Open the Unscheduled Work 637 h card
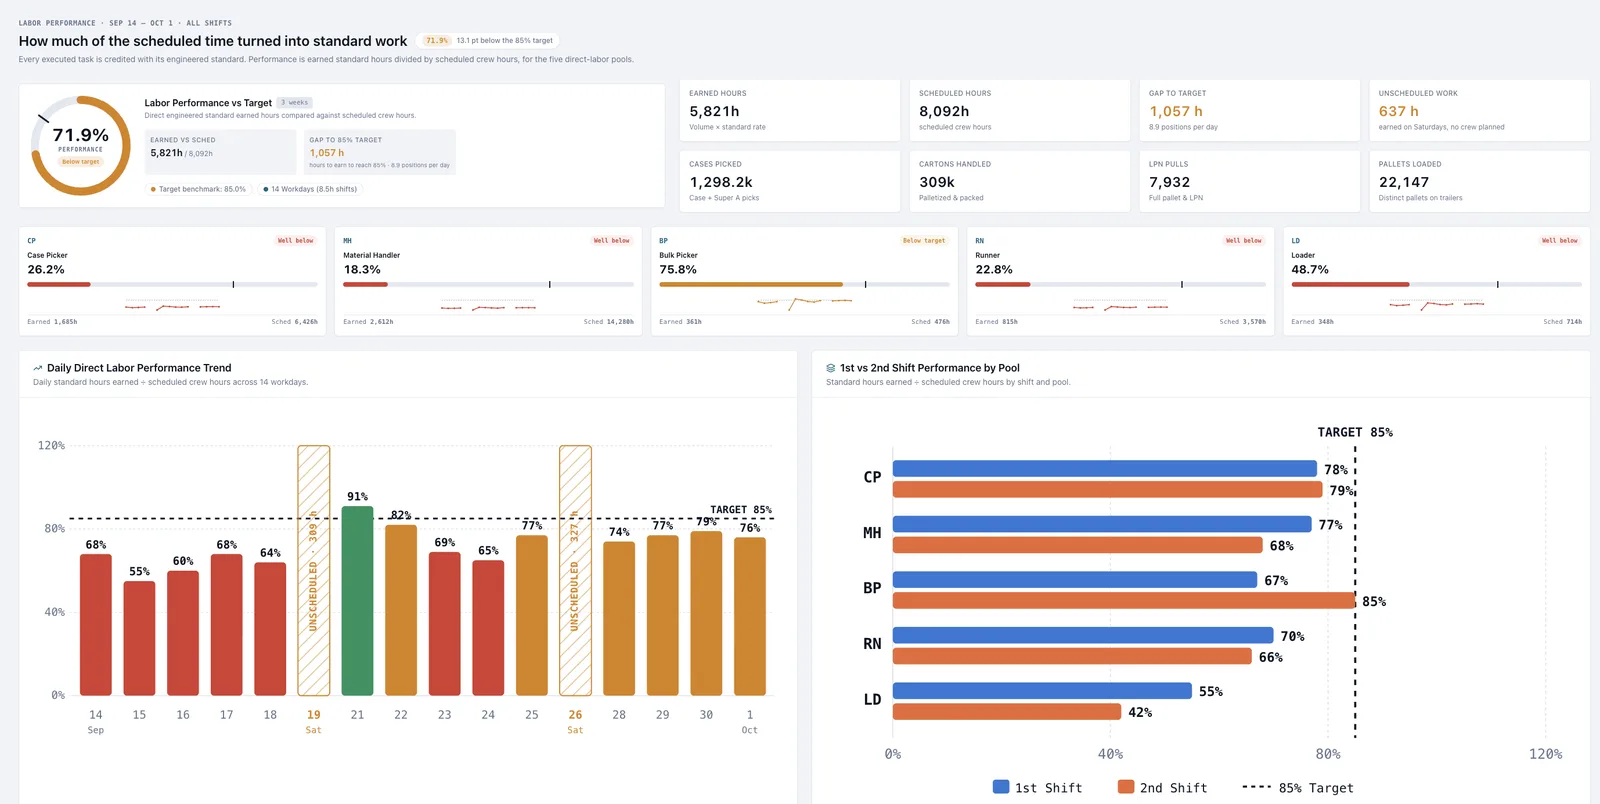Viewport: 1600px width, 804px height. (x=1480, y=111)
